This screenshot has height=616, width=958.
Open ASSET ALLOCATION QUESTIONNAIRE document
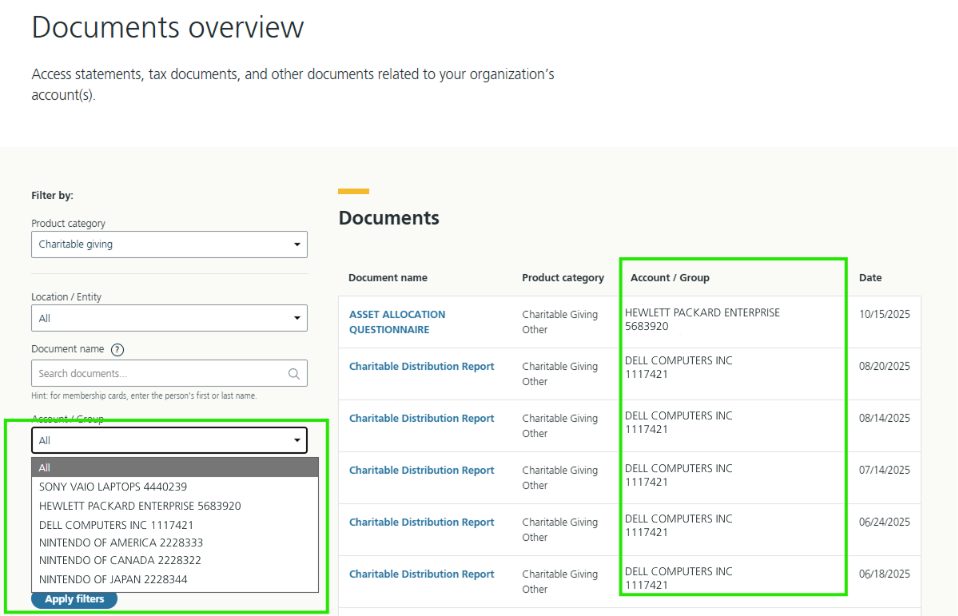click(397, 322)
